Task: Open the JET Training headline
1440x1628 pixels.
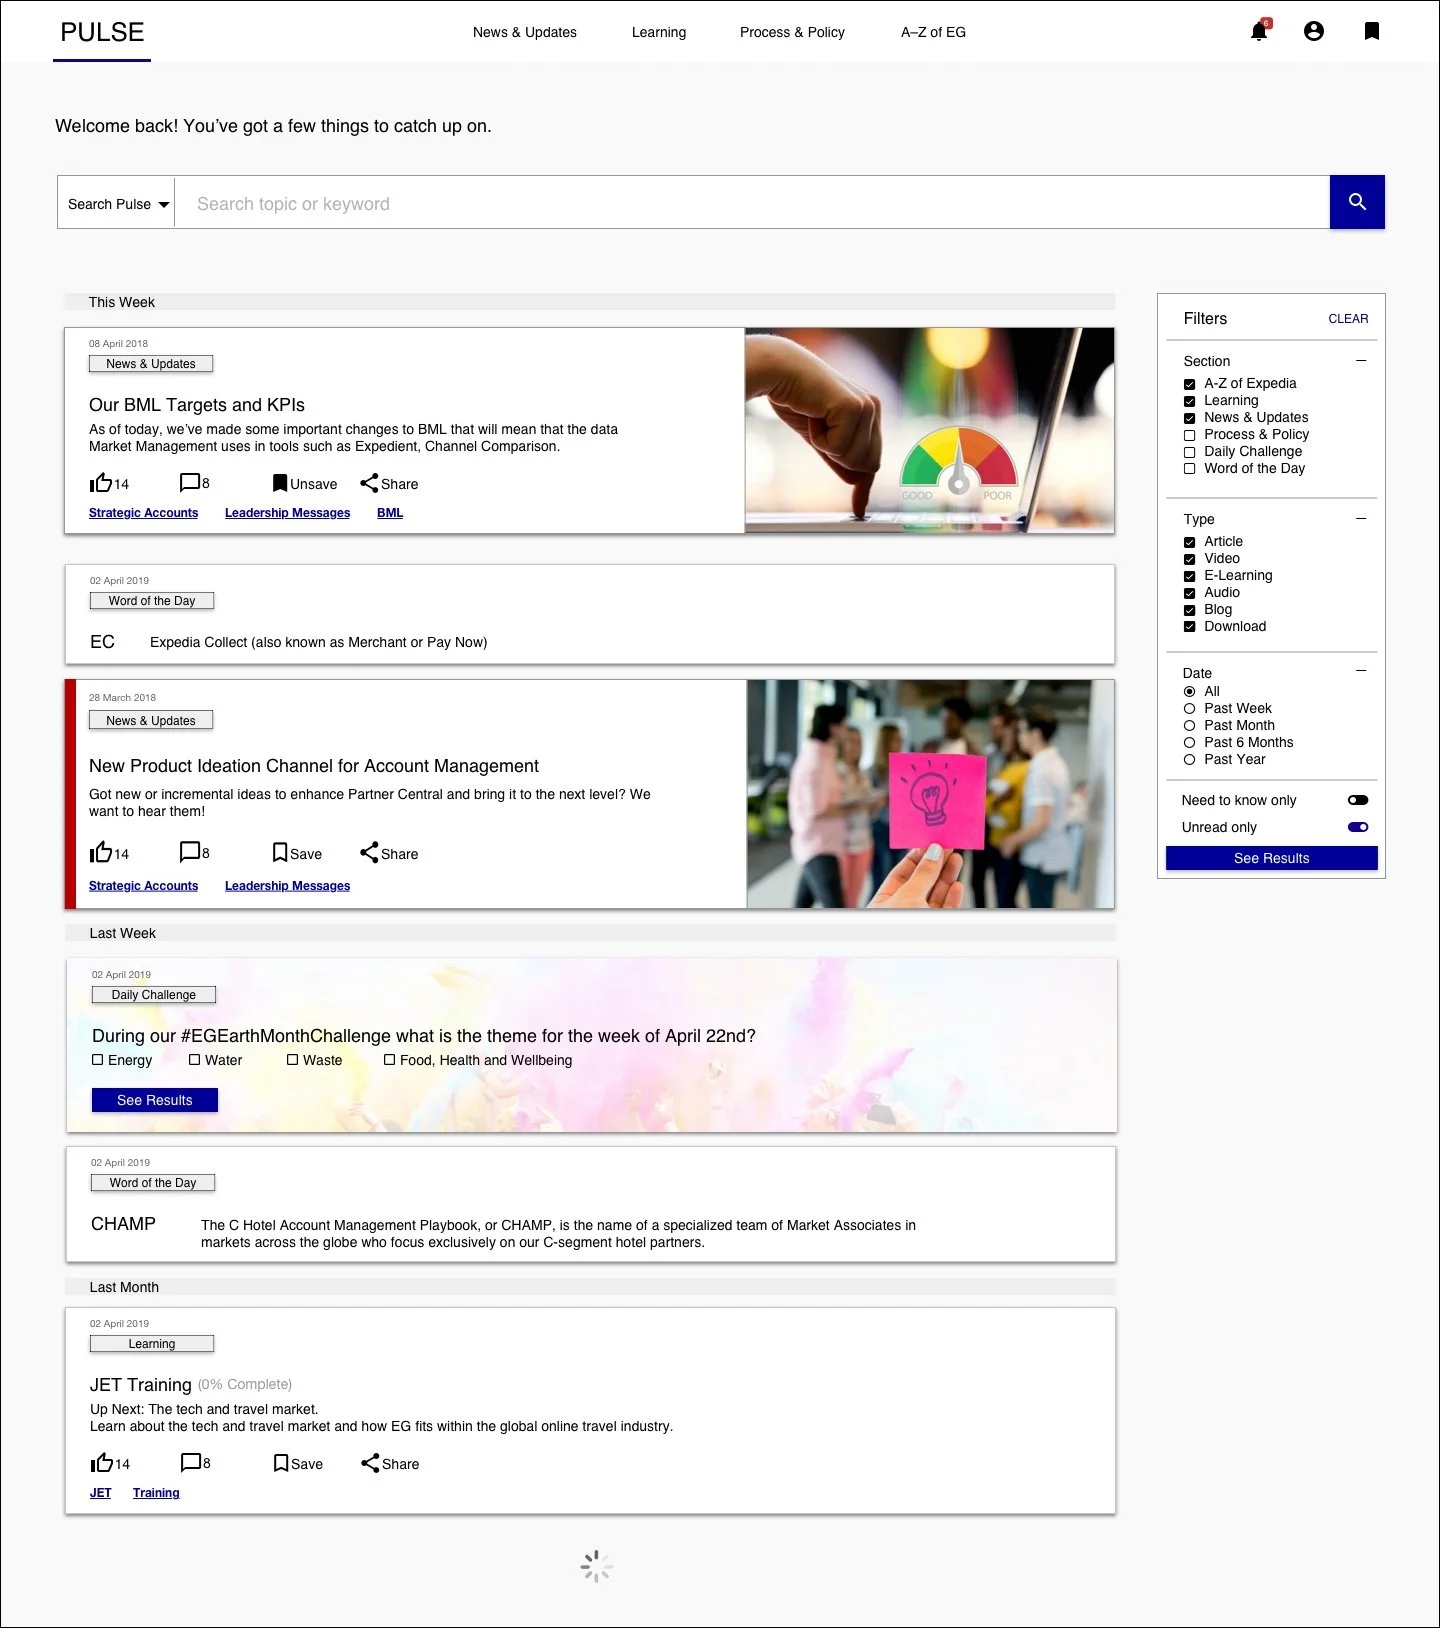Action: click(x=141, y=1385)
